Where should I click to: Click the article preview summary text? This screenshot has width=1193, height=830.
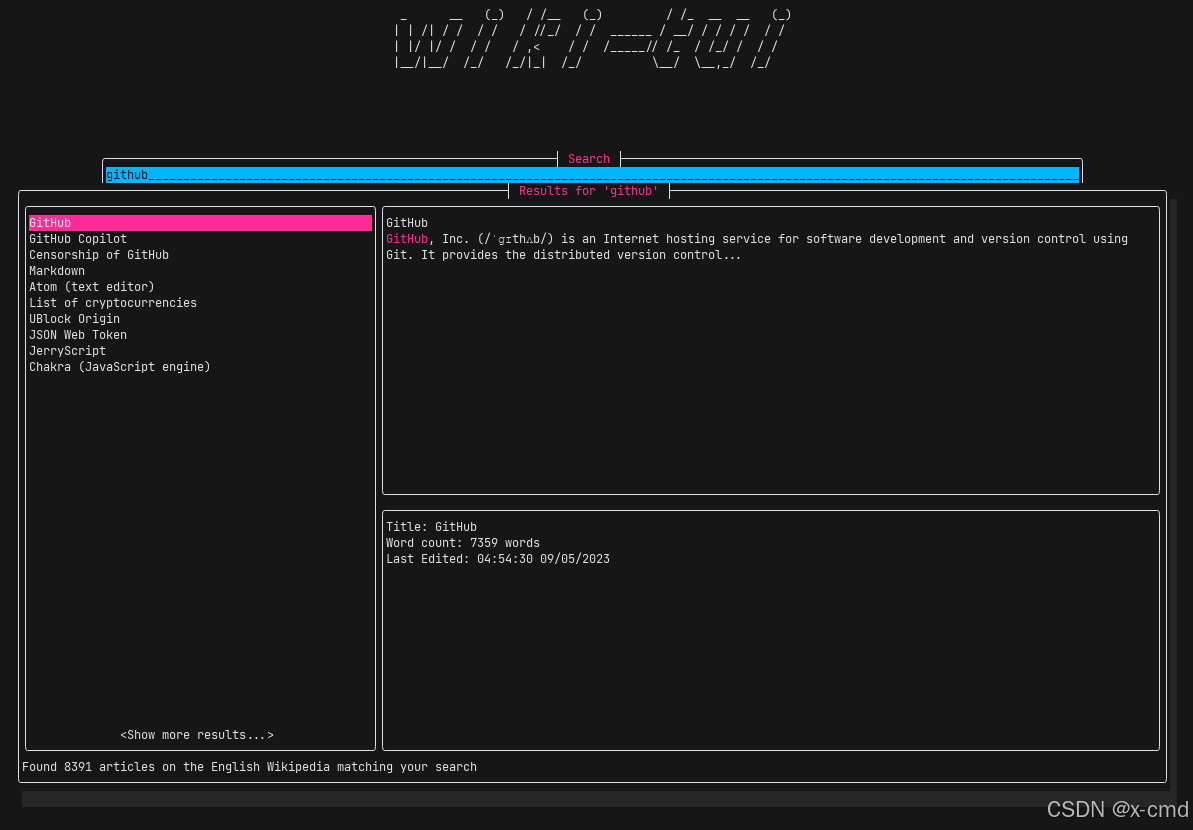(x=757, y=247)
